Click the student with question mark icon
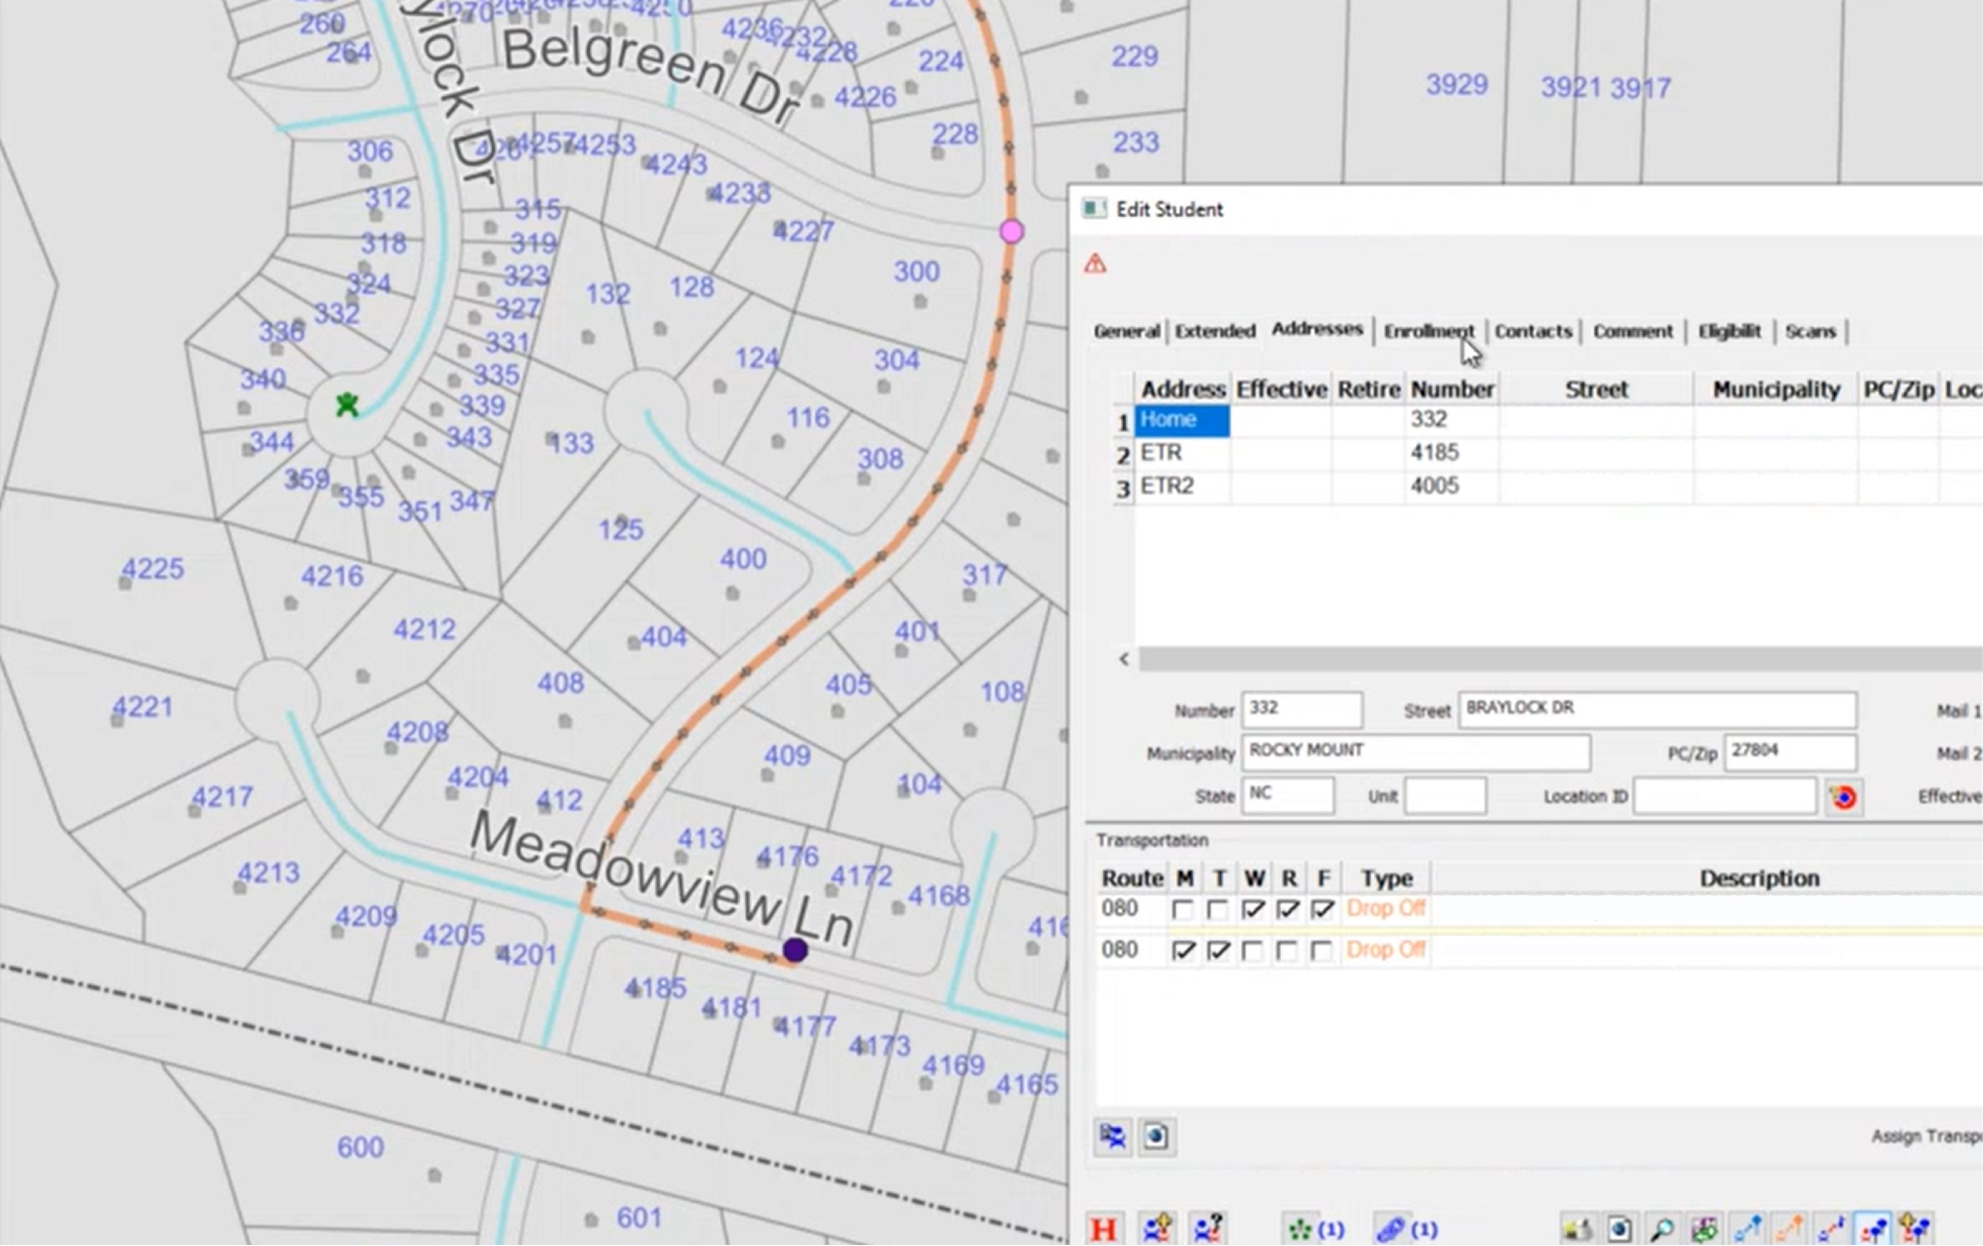The image size is (1983, 1246). (1207, 1228)
